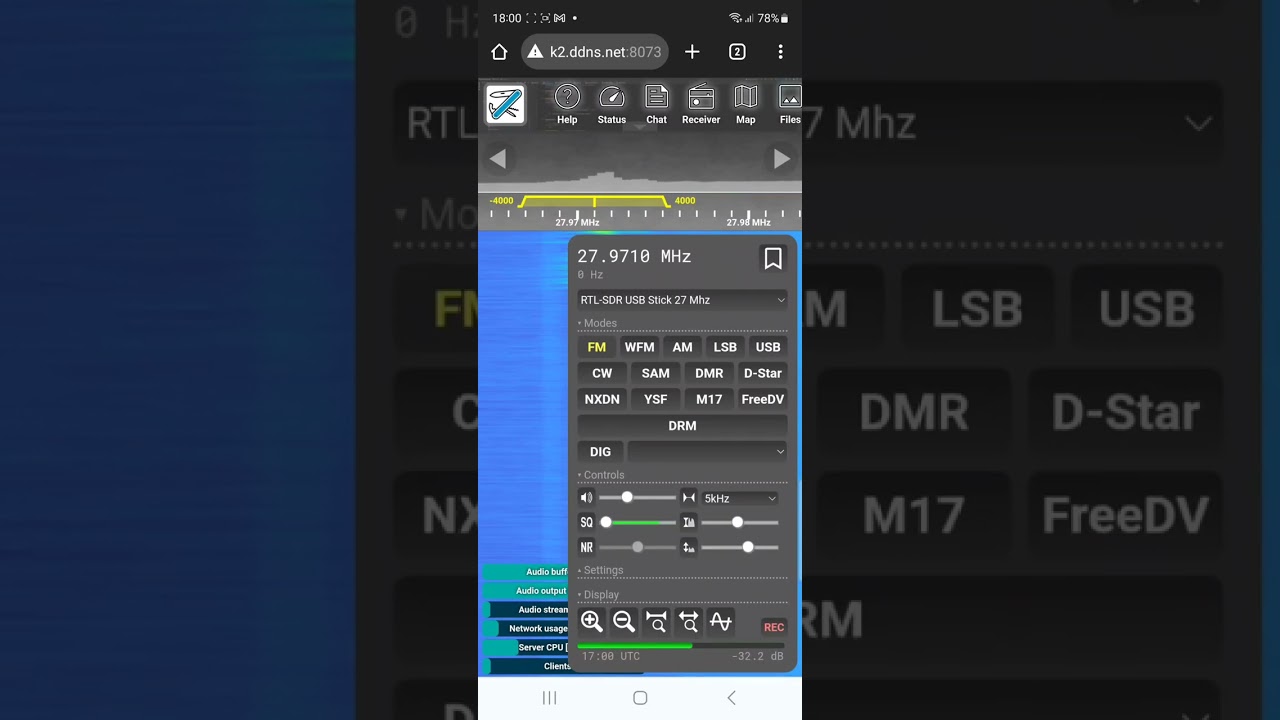Zoom in the waterfall display
The image size is (1280, 720).
pos(592,622)
